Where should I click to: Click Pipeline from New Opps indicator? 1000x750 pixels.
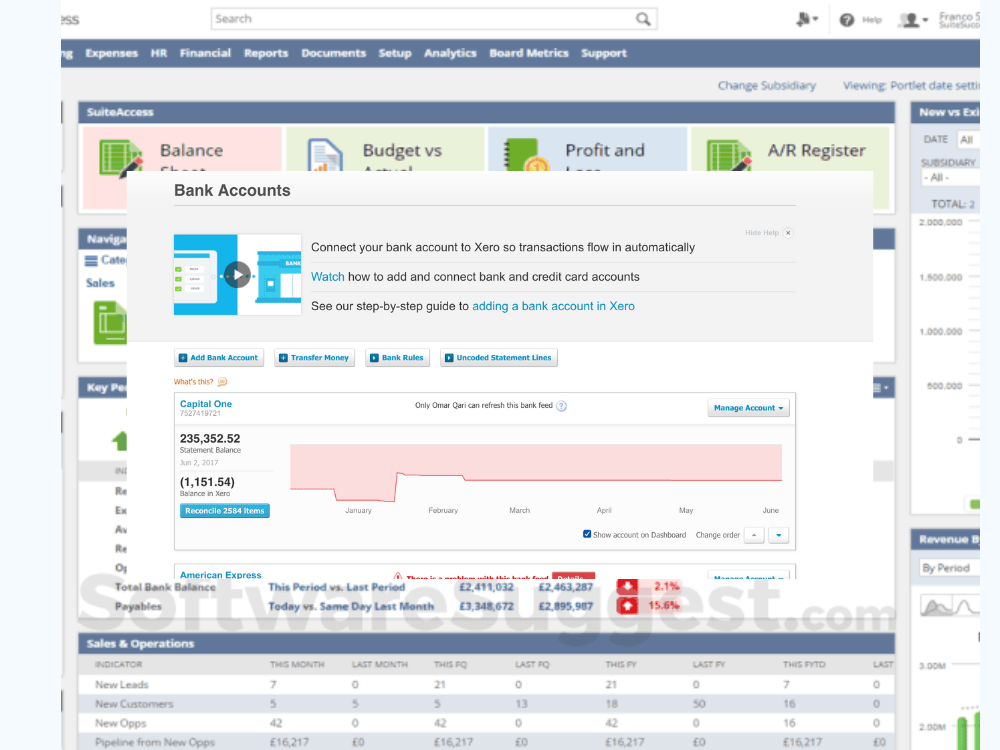coord(155,742)
